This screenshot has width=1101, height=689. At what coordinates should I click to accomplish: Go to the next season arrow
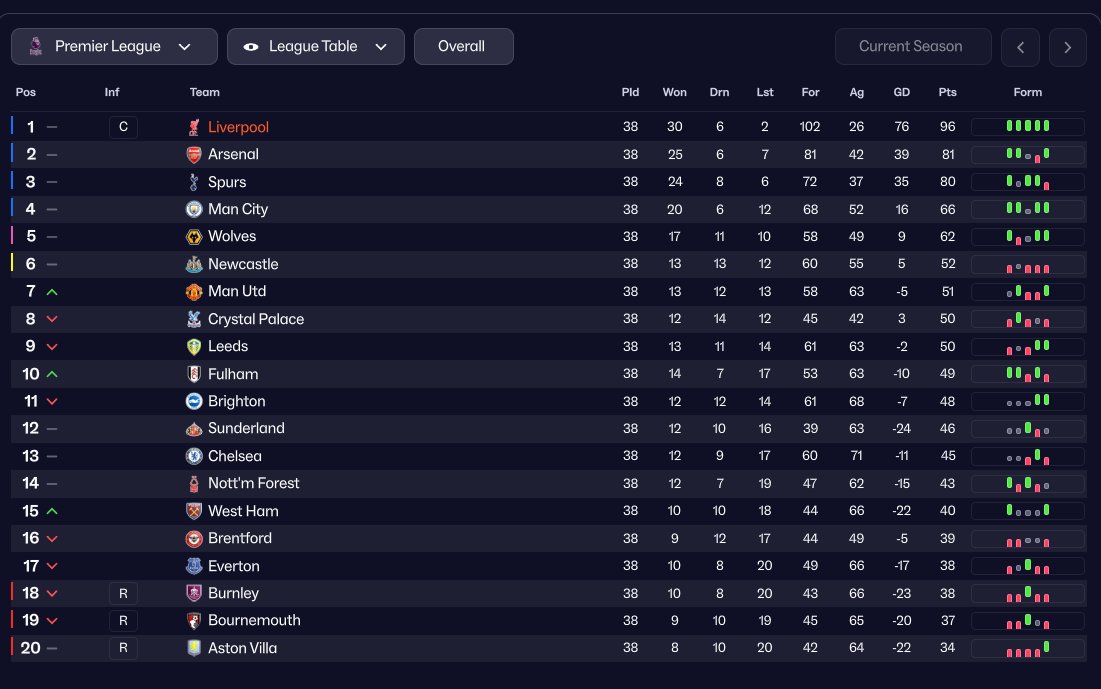1068,47
